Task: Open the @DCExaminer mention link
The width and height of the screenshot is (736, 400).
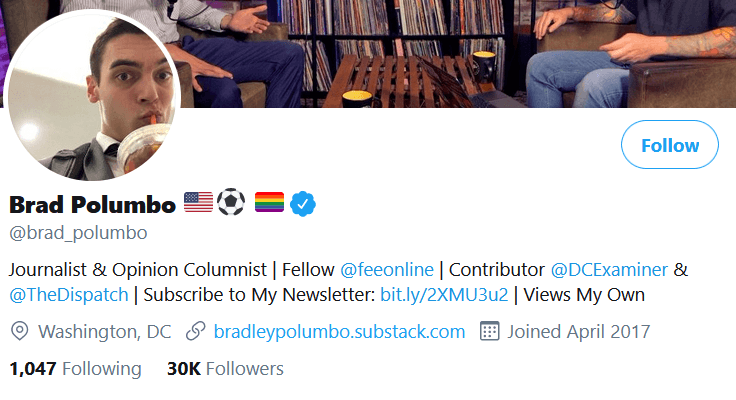Action: pyautogui.click(x=607, y=270)
